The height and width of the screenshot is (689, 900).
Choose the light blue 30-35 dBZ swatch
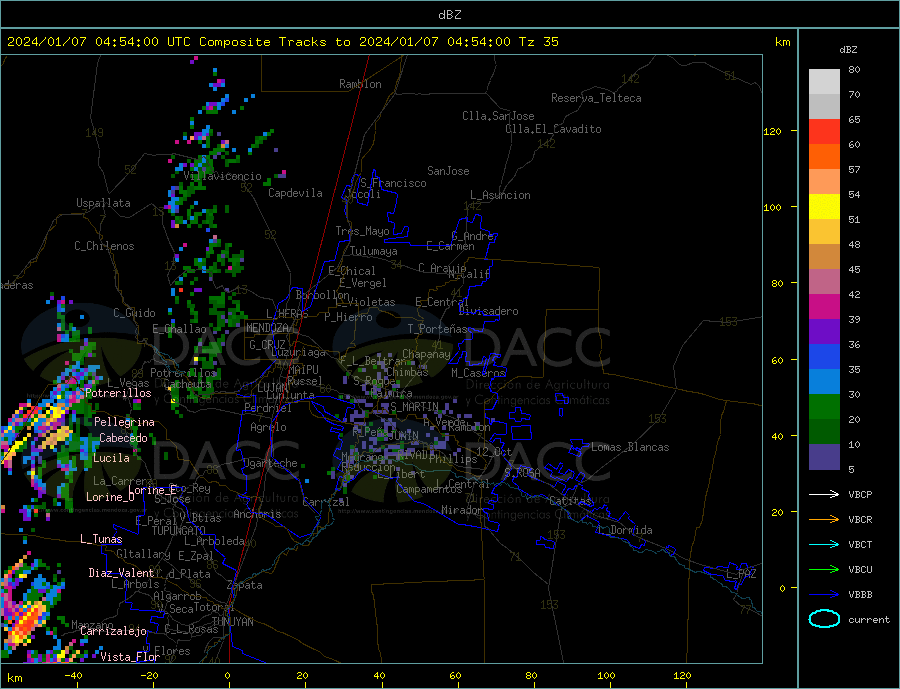[x=824, y=382]
